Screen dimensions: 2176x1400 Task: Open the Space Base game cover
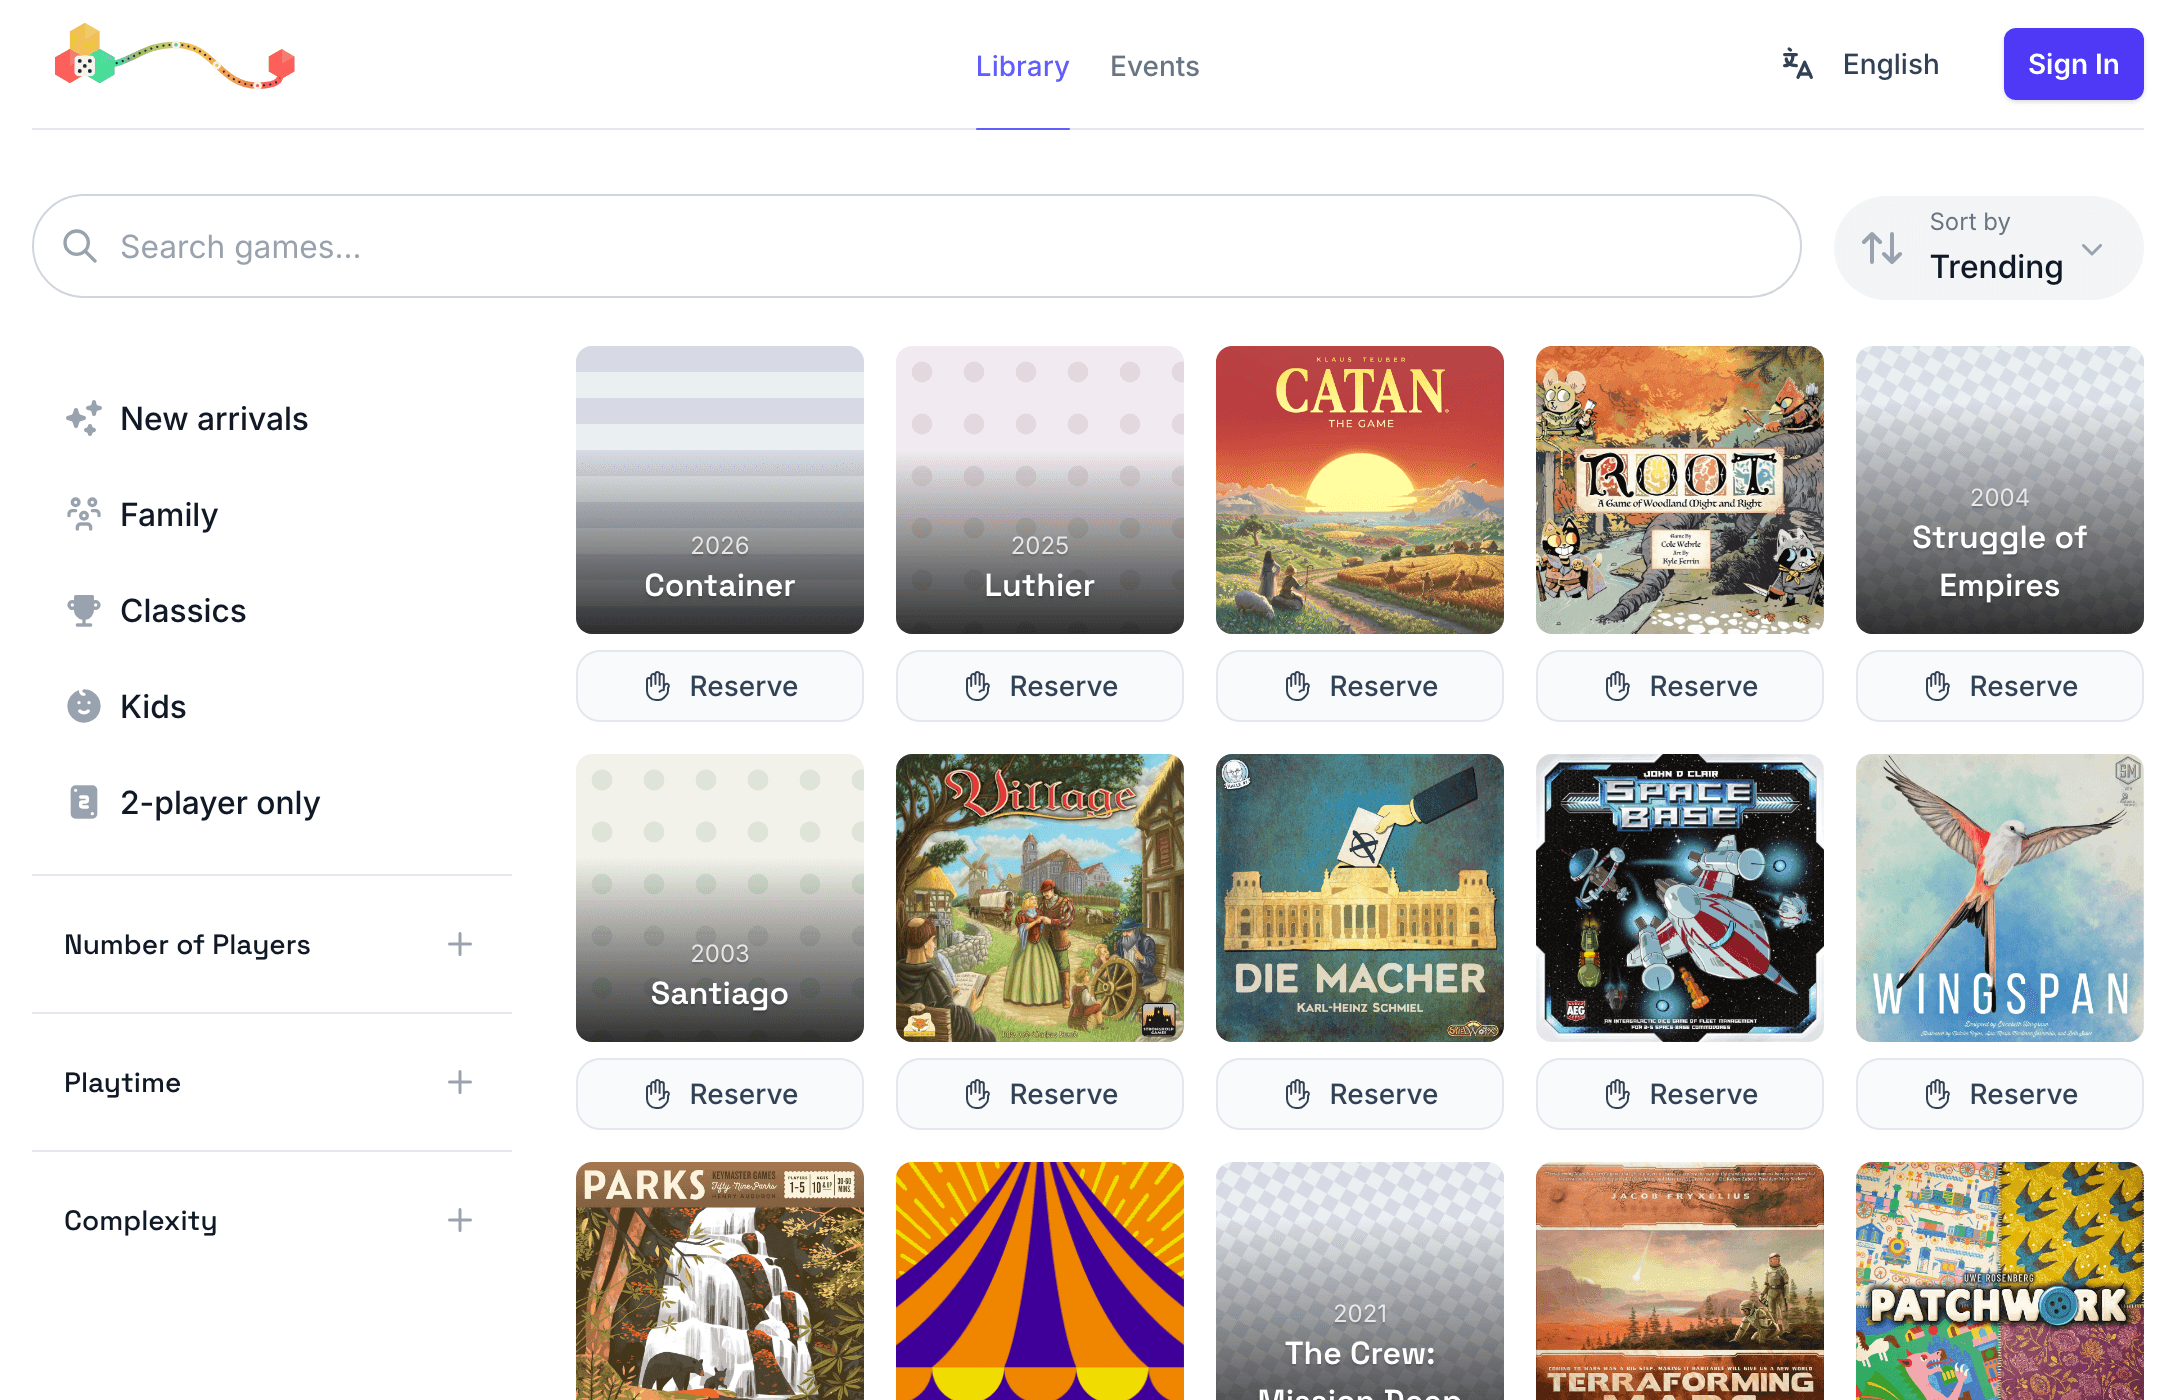1680,898
